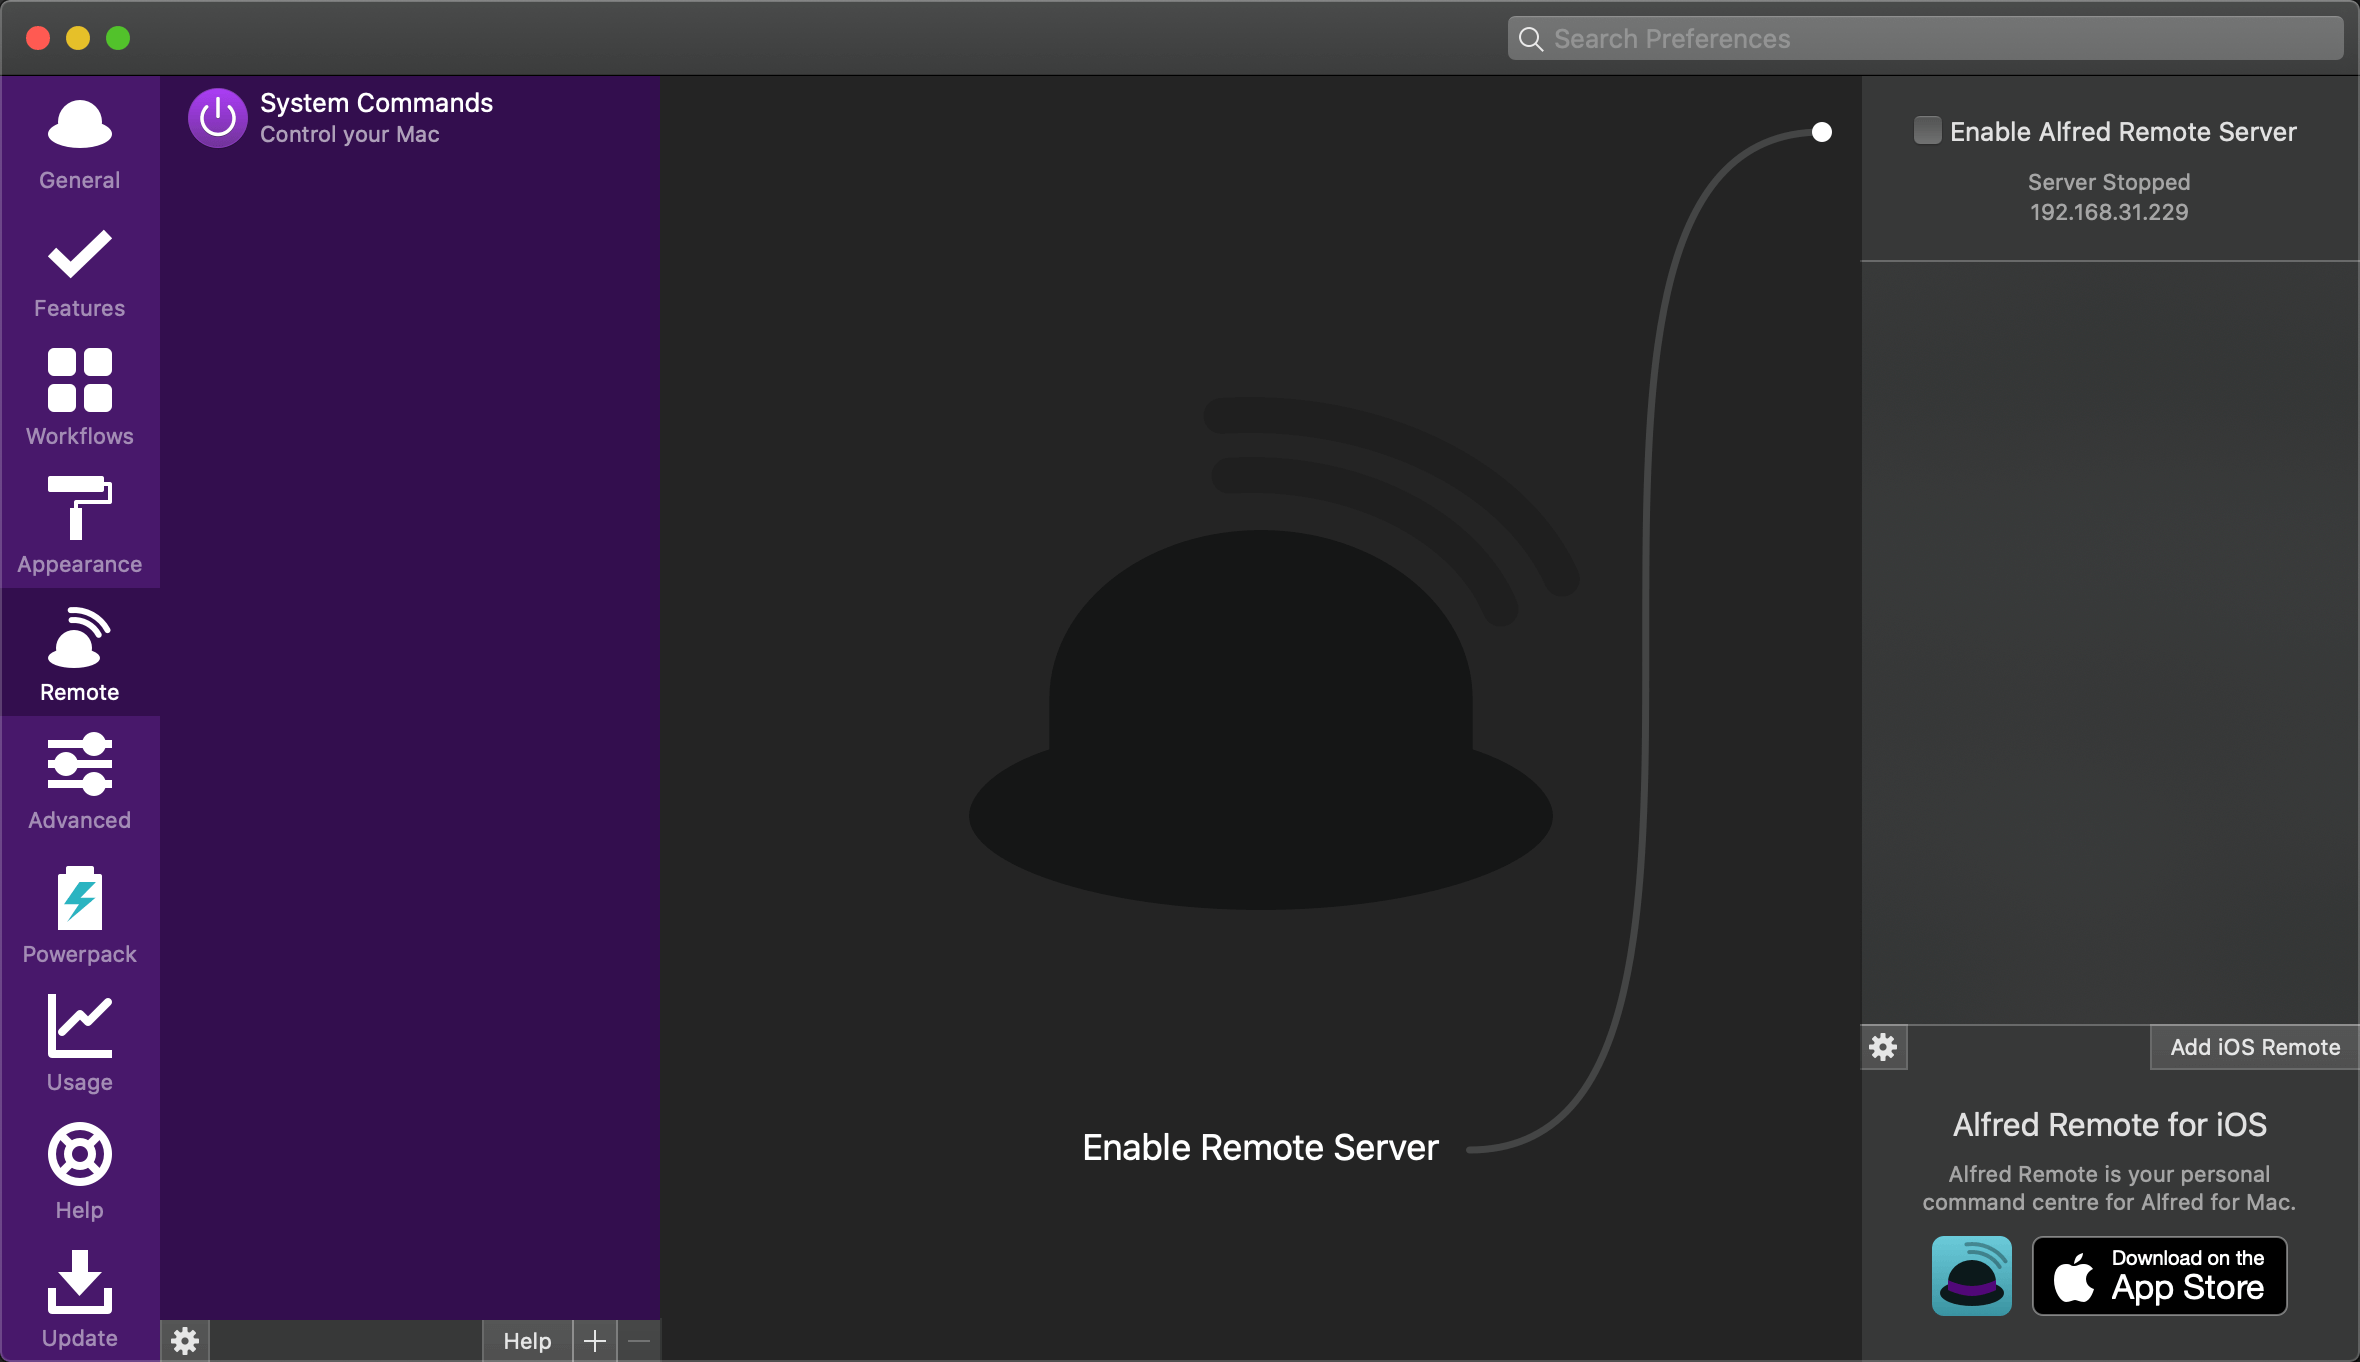
Task: Open the Help lifebuoy section
Action: coord(80,1170)
